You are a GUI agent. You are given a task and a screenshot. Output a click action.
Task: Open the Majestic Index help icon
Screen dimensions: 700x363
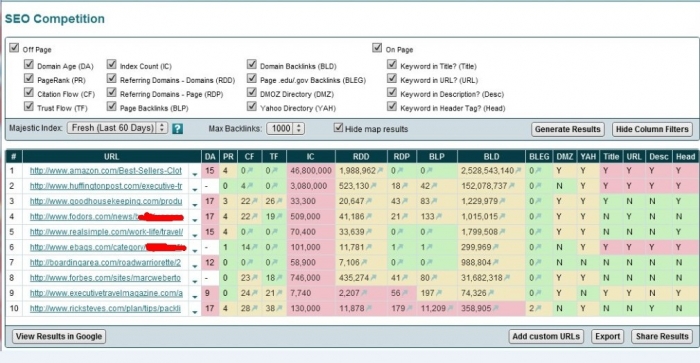point(177,129)
